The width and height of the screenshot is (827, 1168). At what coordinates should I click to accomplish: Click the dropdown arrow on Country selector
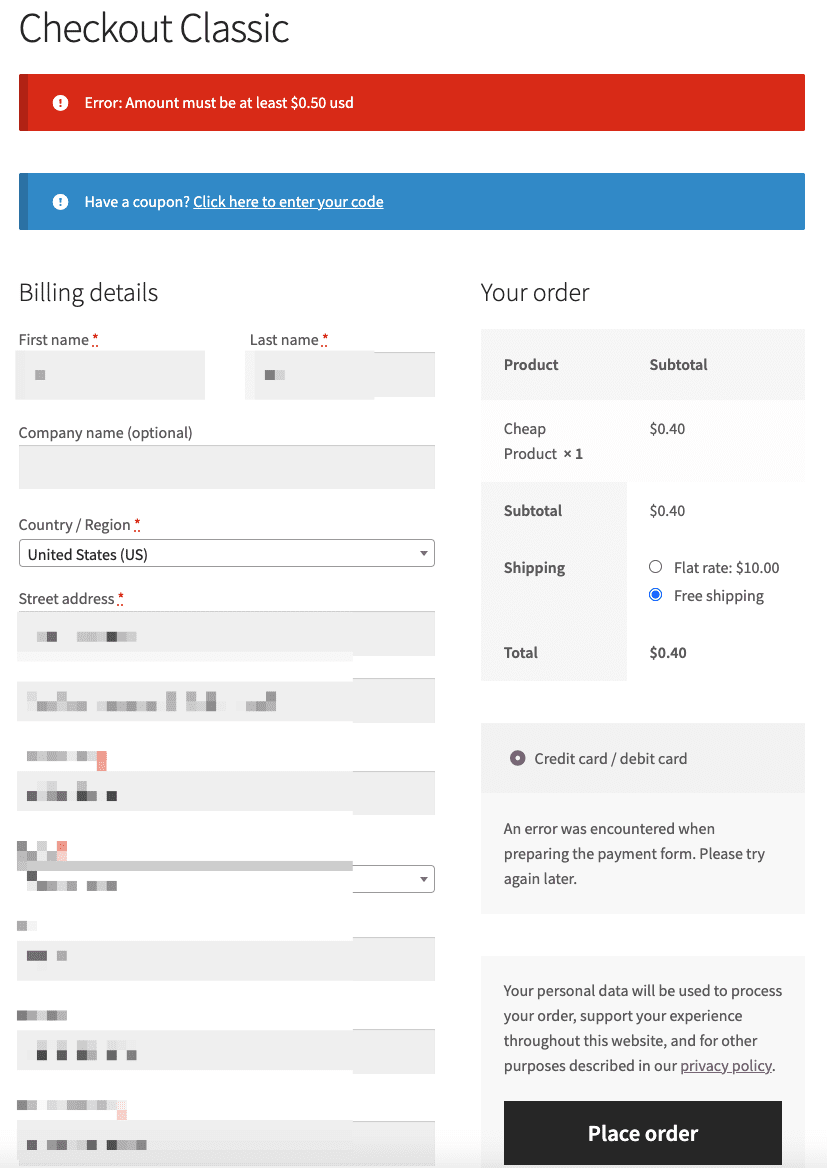[x=423, y=553]
